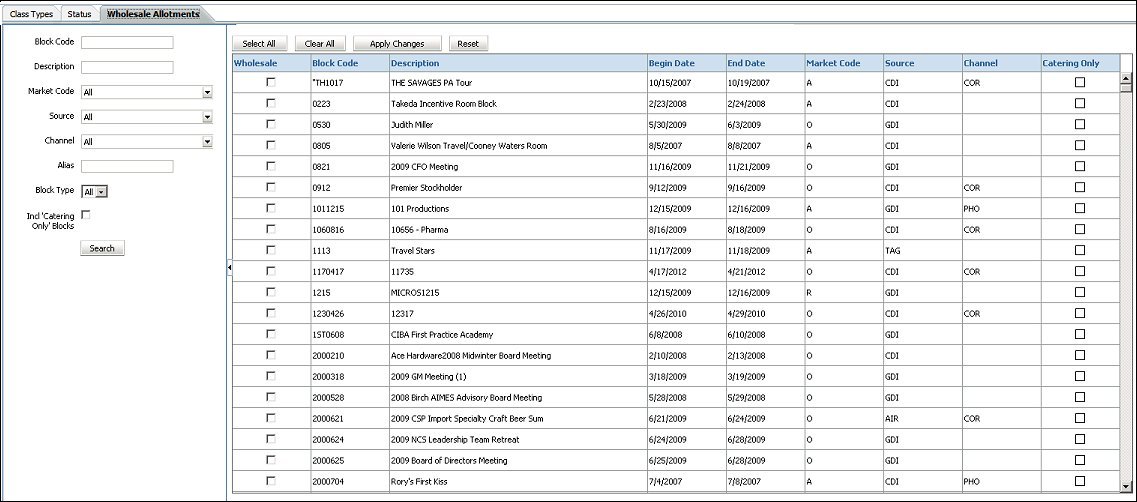Open the Market Code dropdown

[207, 92]
